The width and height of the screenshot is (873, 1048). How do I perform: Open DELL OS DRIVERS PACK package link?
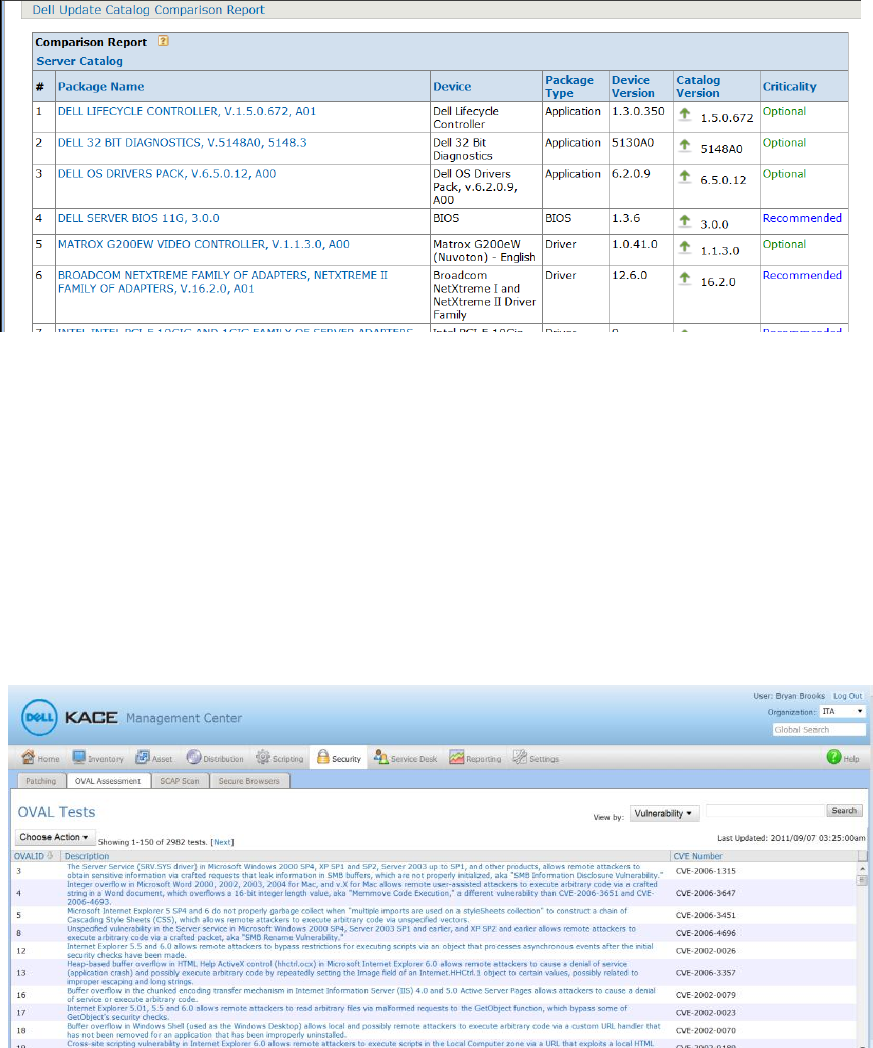(167, 174)
